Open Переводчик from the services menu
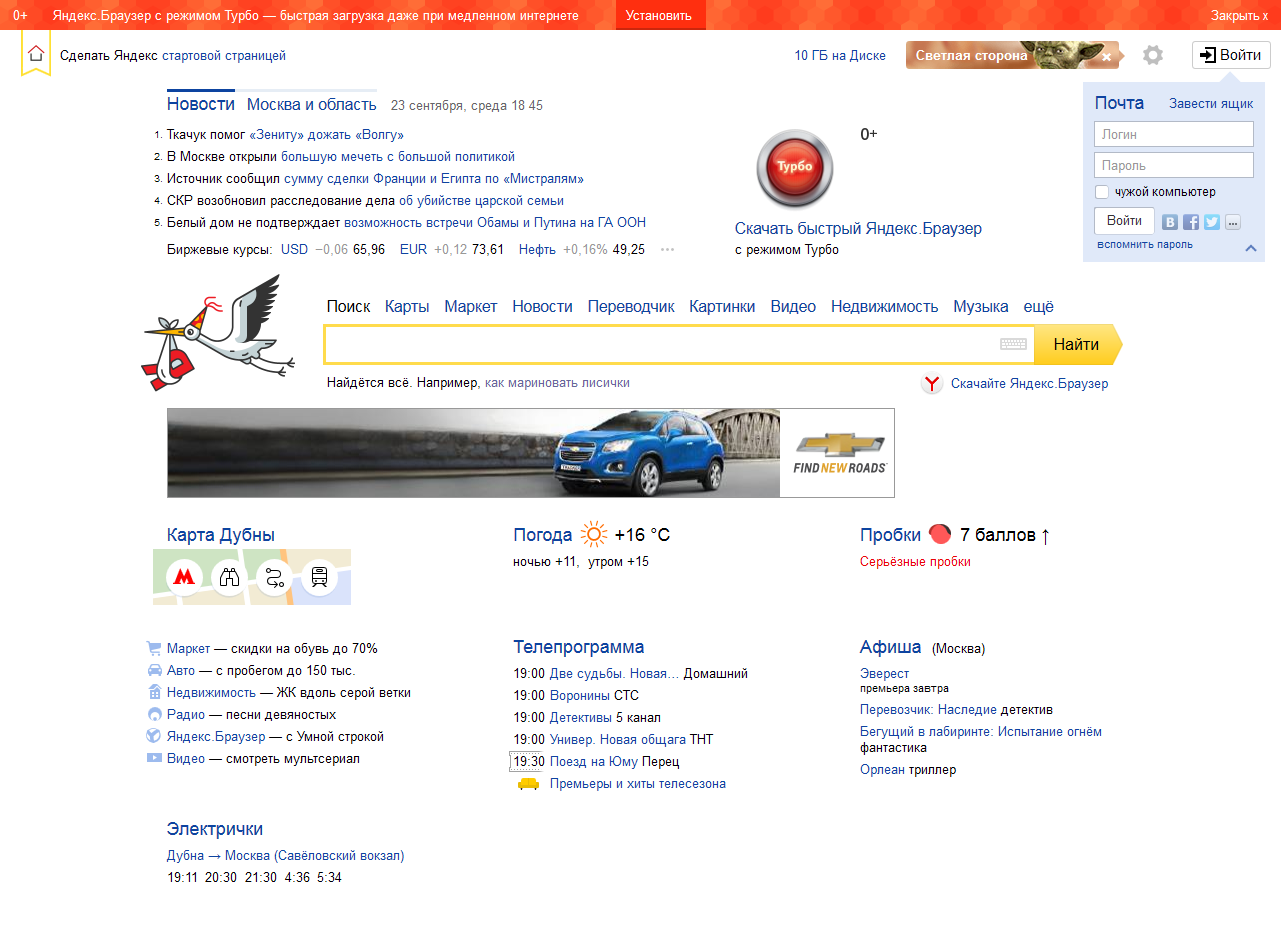This screenshot has width=1281, height=935. point(631,307)
